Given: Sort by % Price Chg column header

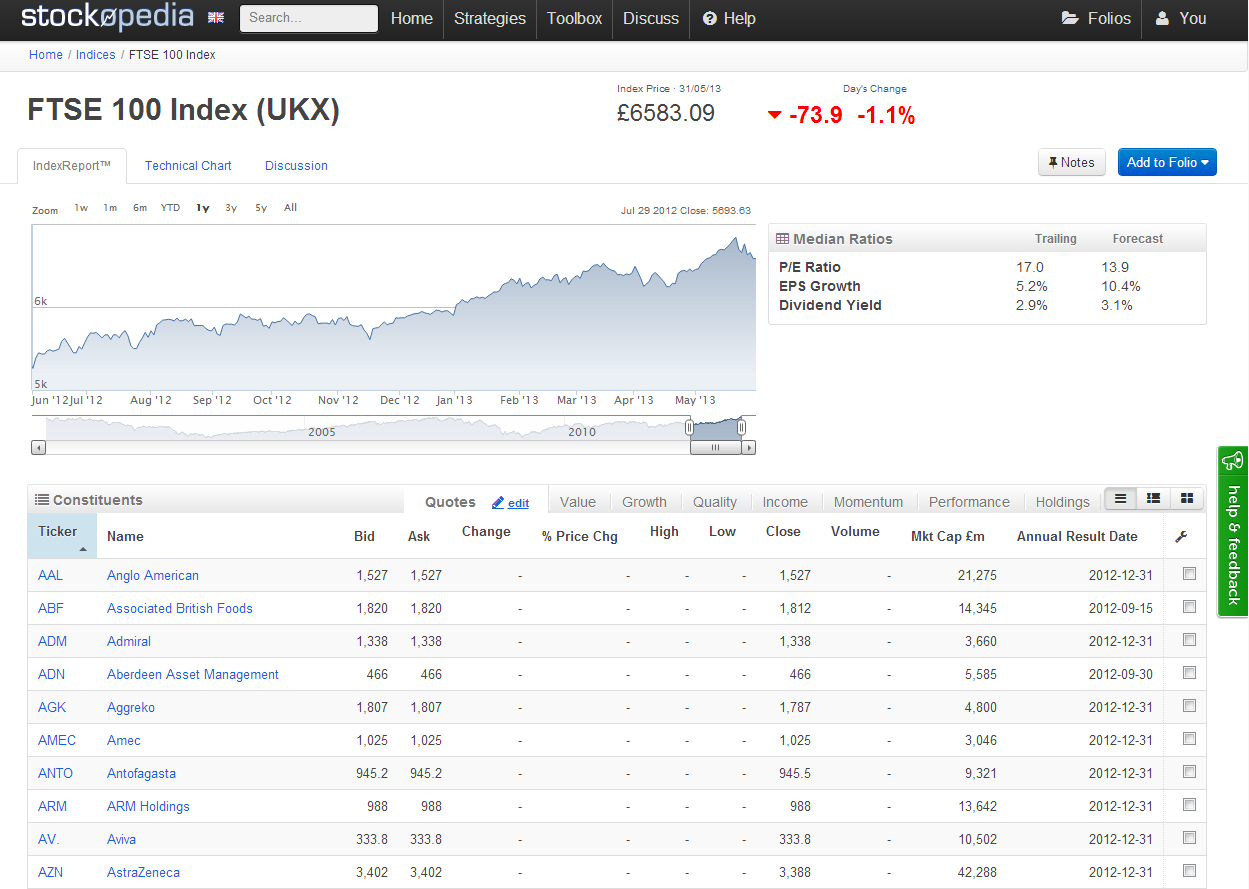Looking at the screenshot, I should click(580, 536).
